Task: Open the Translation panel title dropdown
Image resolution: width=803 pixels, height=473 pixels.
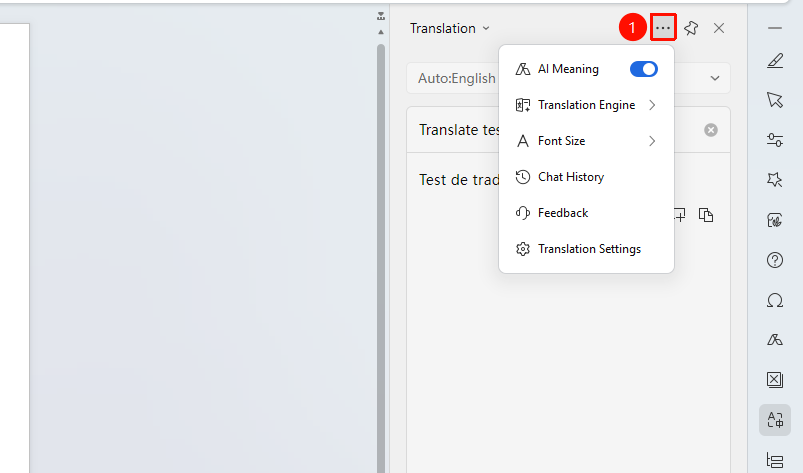Action: pos(450,28)
